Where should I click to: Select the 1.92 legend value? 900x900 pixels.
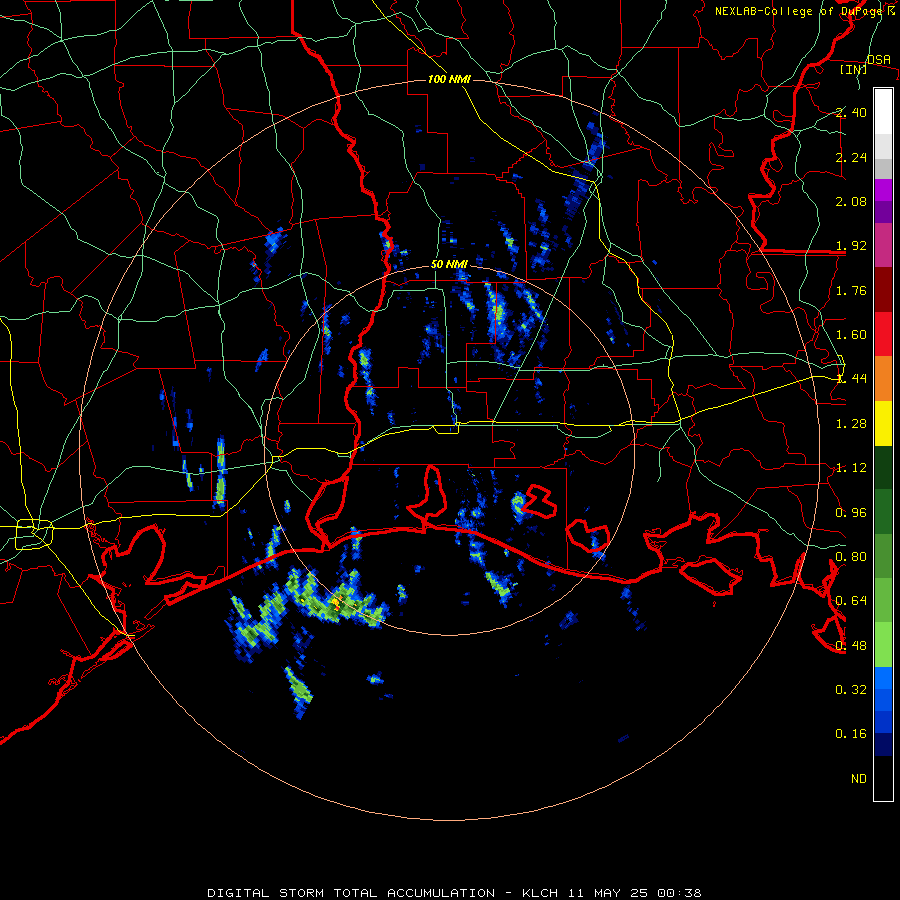pos(851,246)
